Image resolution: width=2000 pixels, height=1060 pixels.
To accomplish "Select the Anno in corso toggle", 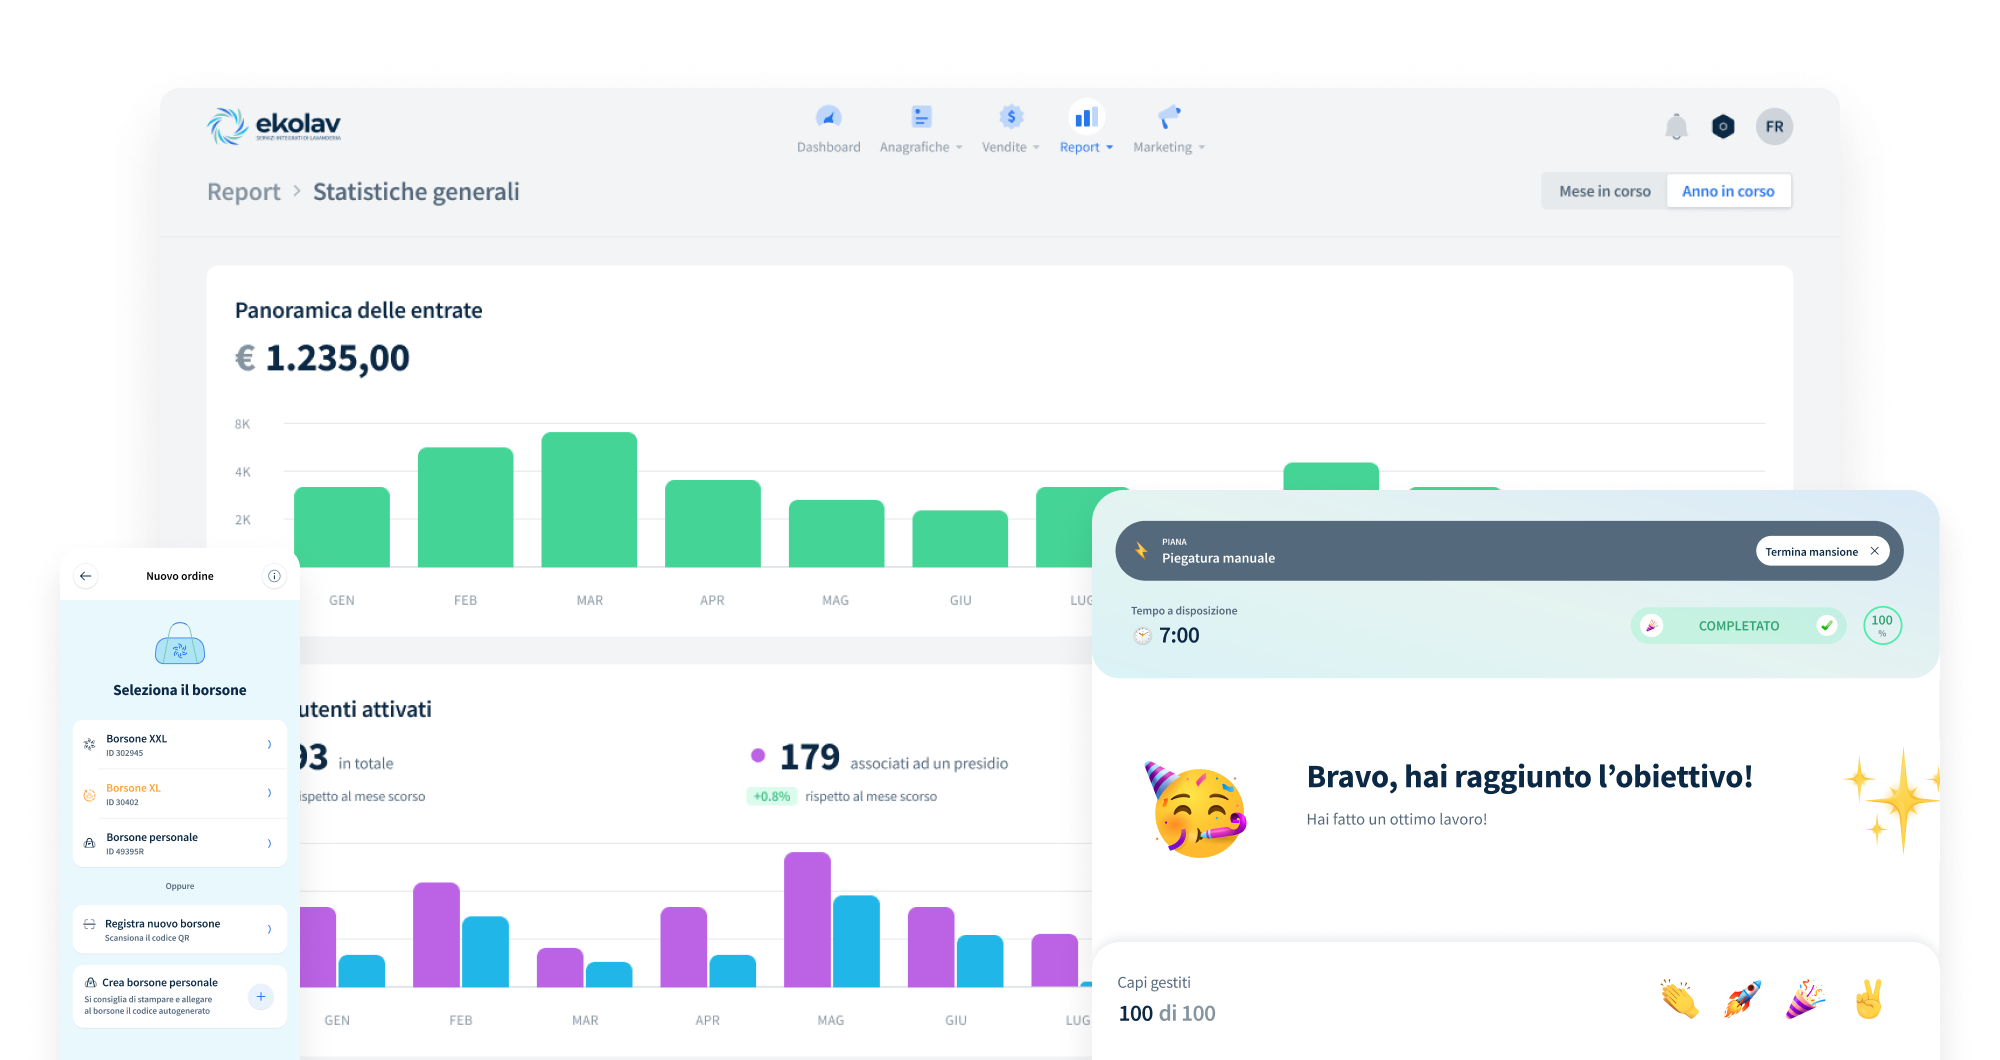I will pyautogui.click(x=1728, y=191).
